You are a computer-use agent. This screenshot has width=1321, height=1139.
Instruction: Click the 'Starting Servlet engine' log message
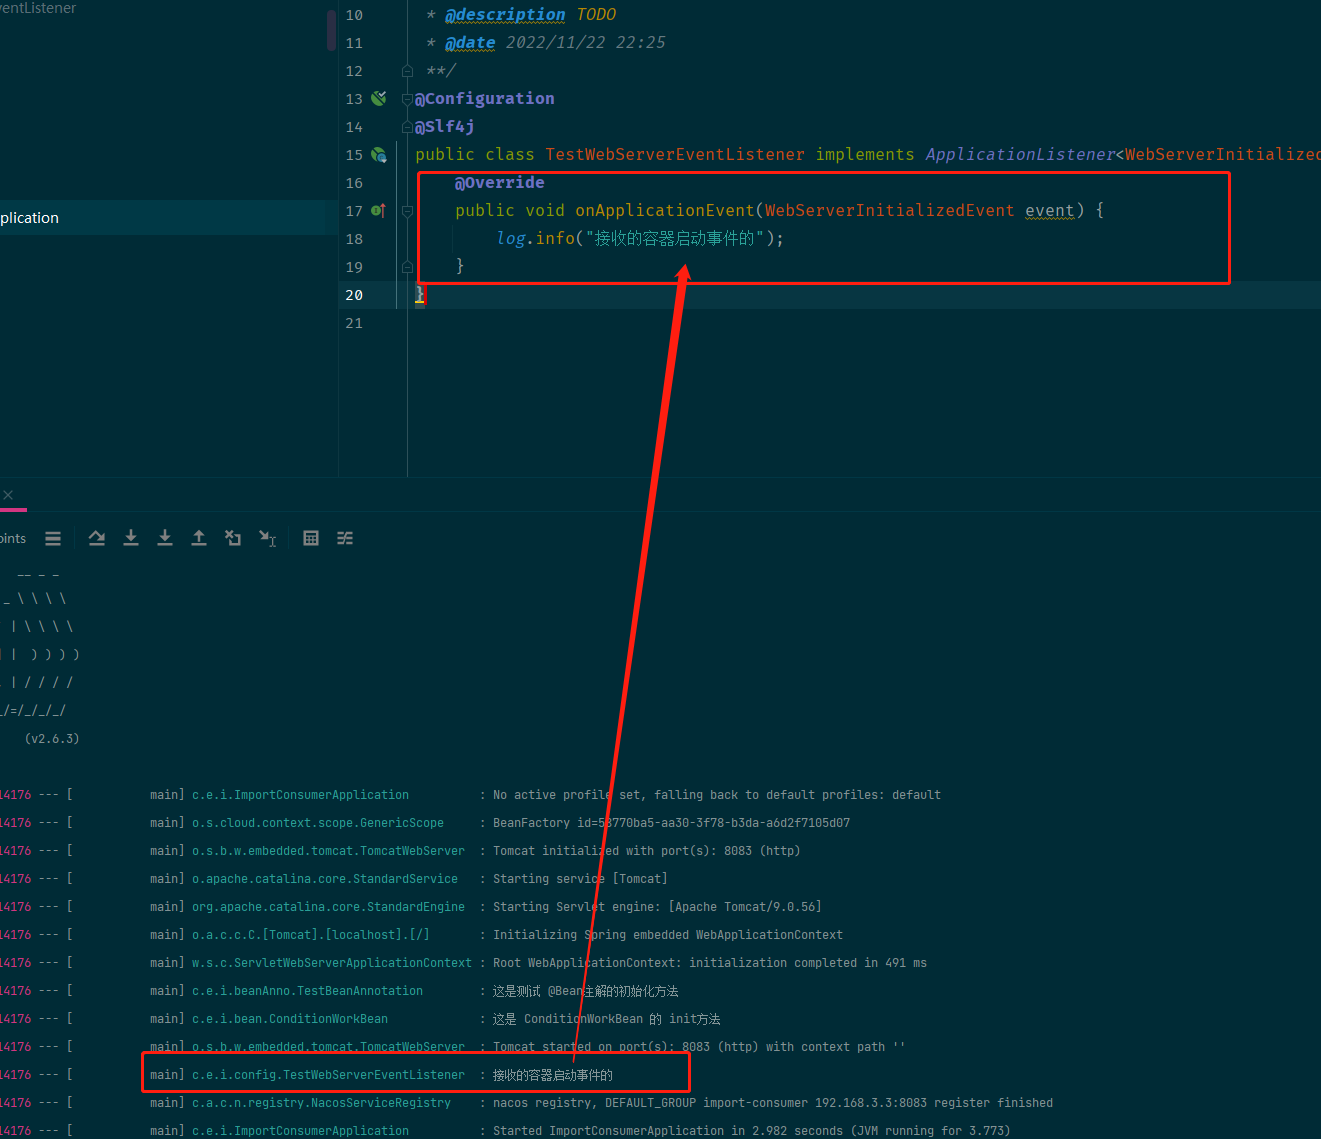coord(657,907)
